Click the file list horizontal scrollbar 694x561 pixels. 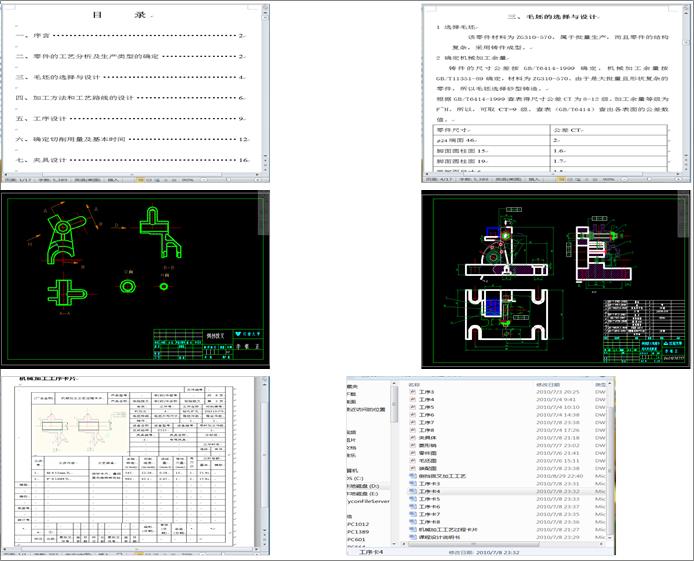pyautogui.click(x=505, y=544)
